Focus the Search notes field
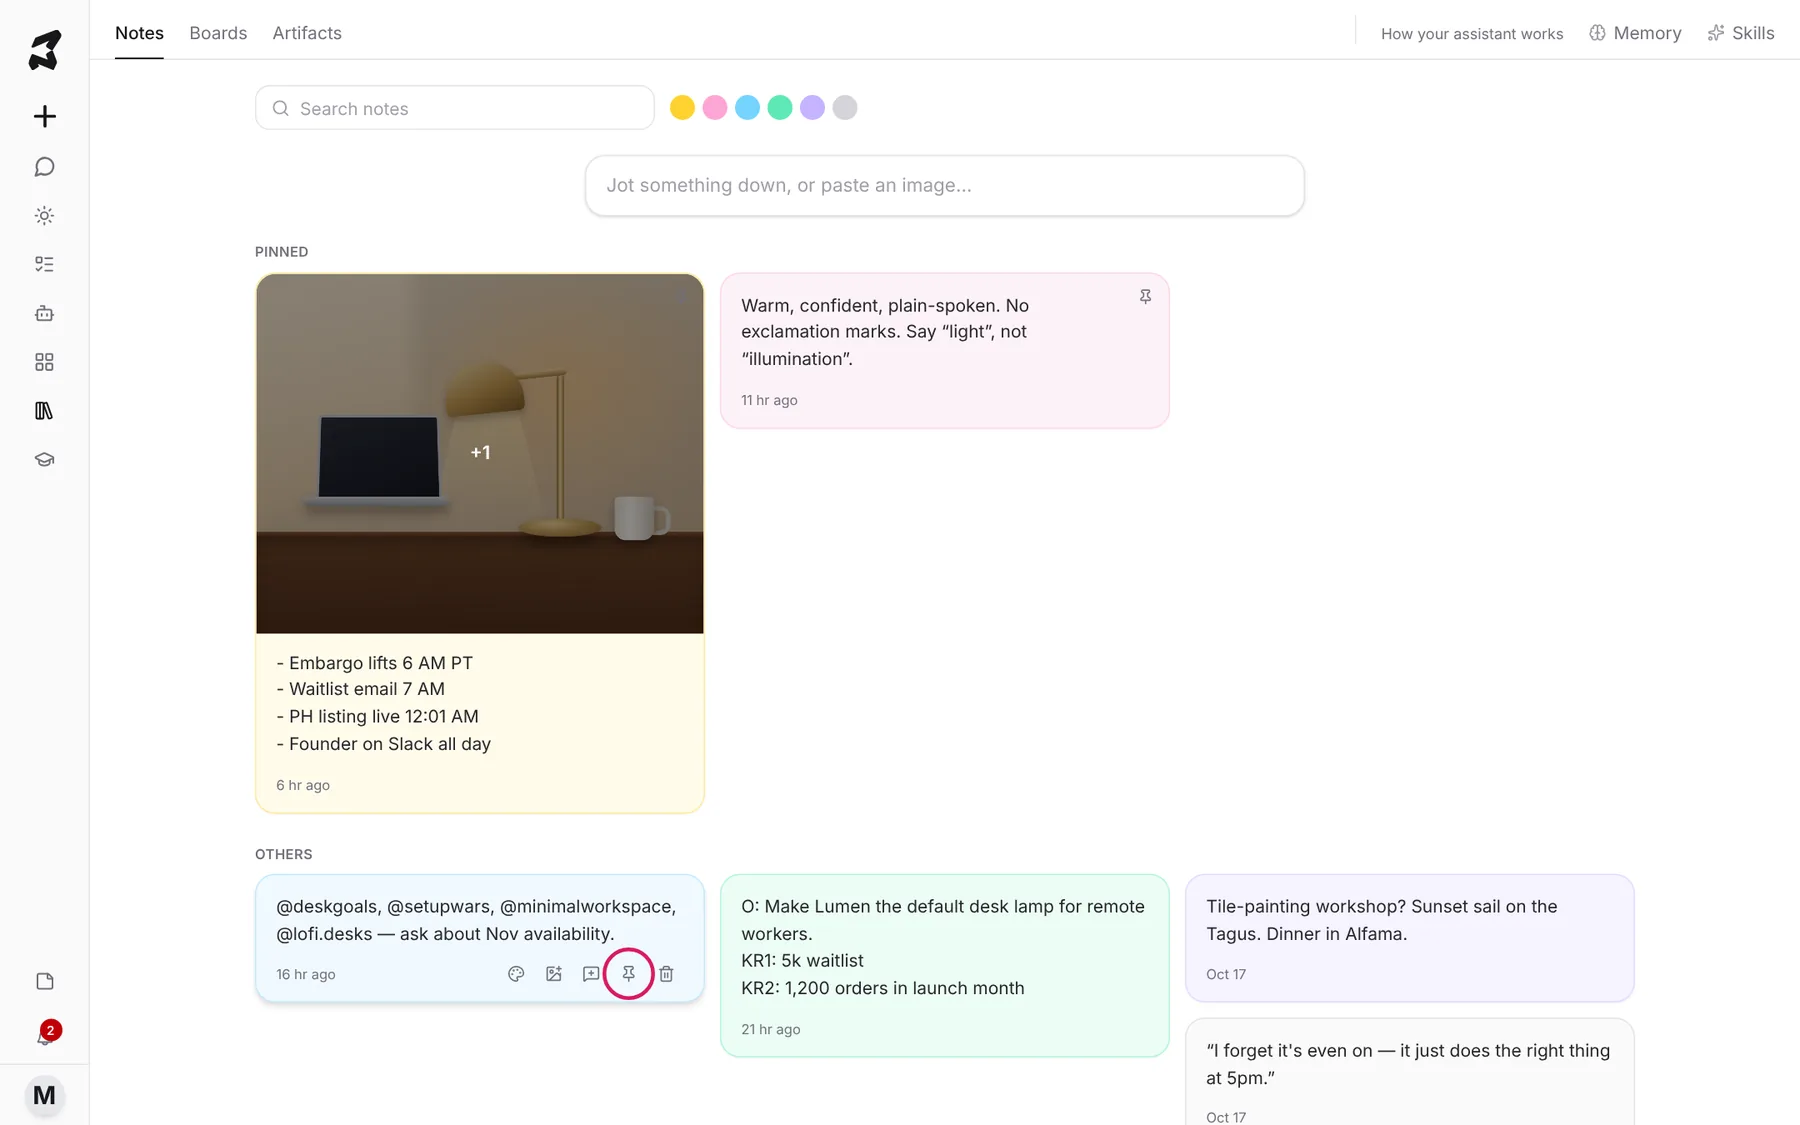The height and width of the screenshot is (1125, 1800). pyautogui.click(x=455, y=108)
